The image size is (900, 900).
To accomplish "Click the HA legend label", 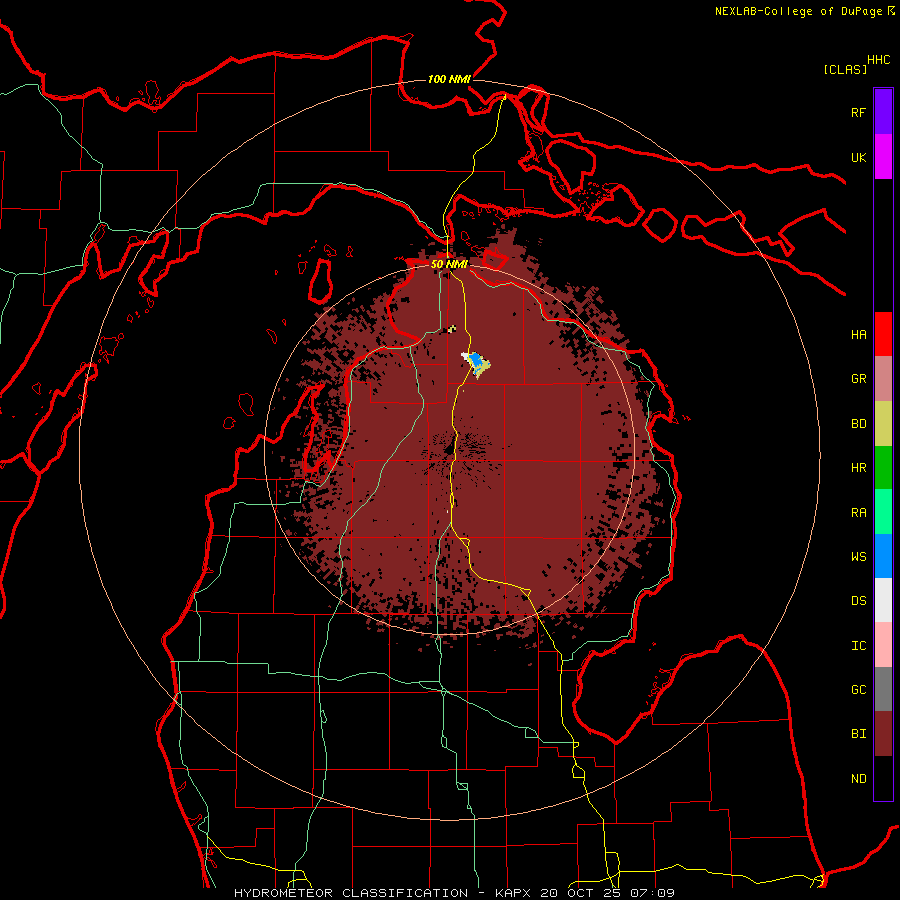I will (x=858, y=334).
